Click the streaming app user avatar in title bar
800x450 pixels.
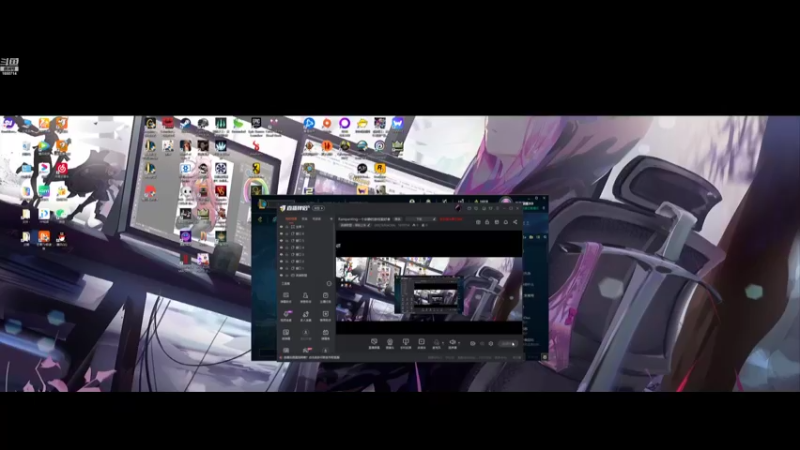[458, 208]
